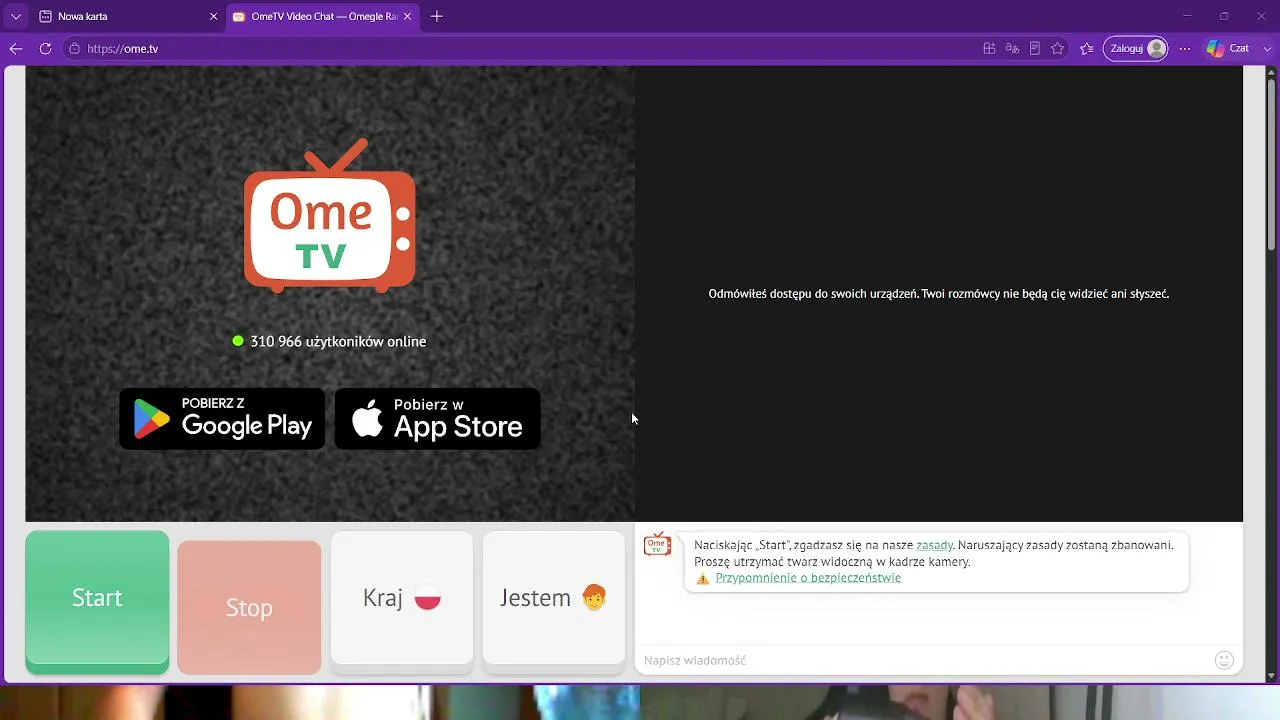
Task: Open the App Store download badge
Action: 437,419
